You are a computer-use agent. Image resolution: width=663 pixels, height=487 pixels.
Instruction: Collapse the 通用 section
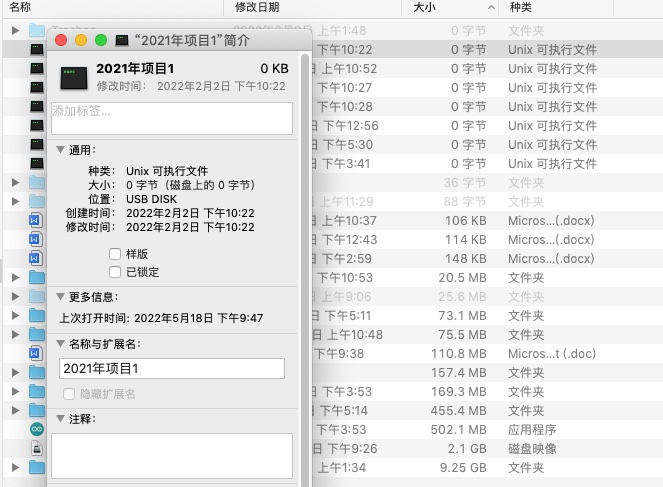[60, 150]
